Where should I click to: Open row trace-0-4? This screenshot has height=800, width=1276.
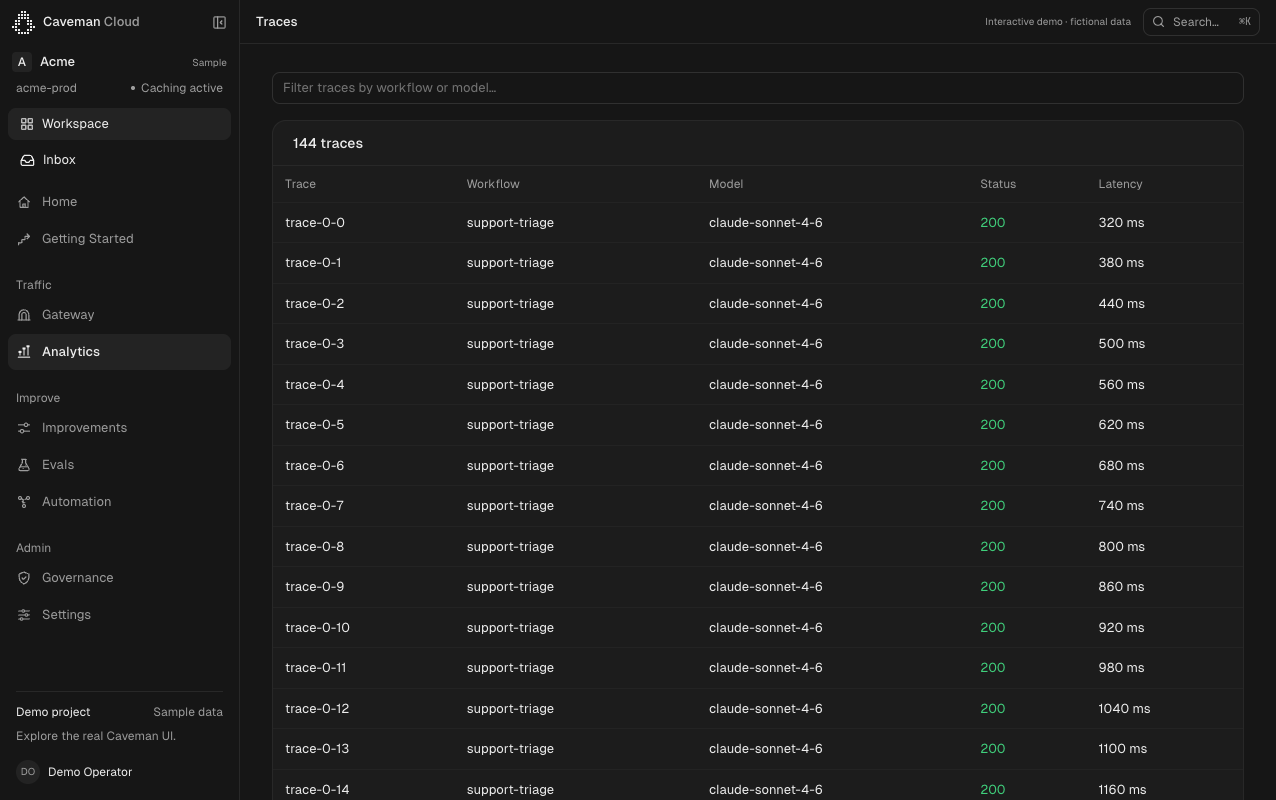coord(757,385)
